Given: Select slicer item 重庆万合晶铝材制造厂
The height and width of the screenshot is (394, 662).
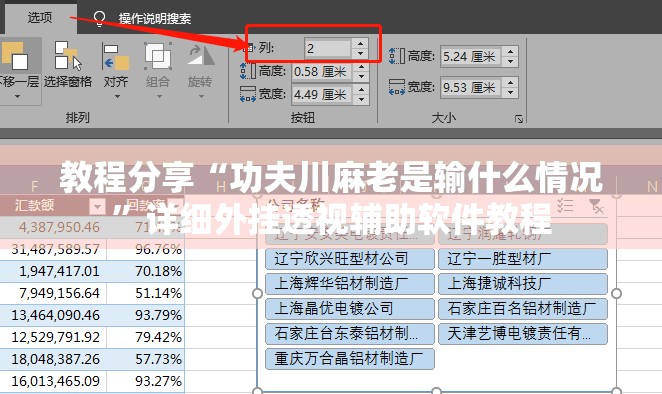Looking at the screenshot, I should pyautogui.click(x=350, y=359).
